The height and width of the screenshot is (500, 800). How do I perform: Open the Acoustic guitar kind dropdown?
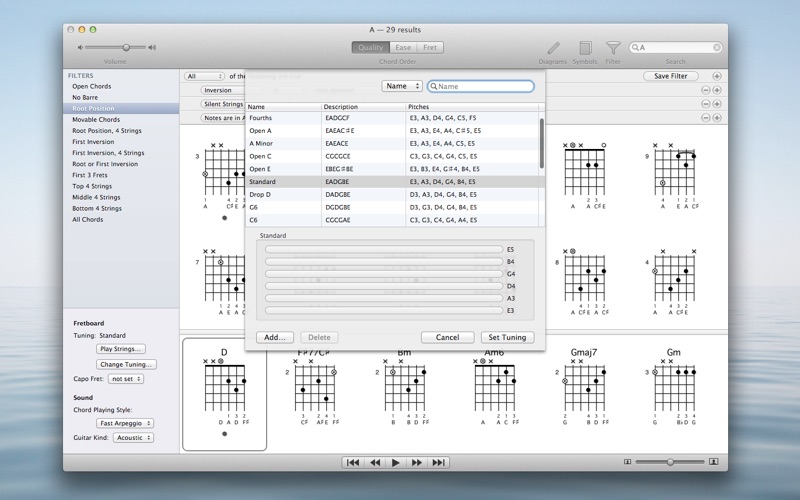pos(133,437)
